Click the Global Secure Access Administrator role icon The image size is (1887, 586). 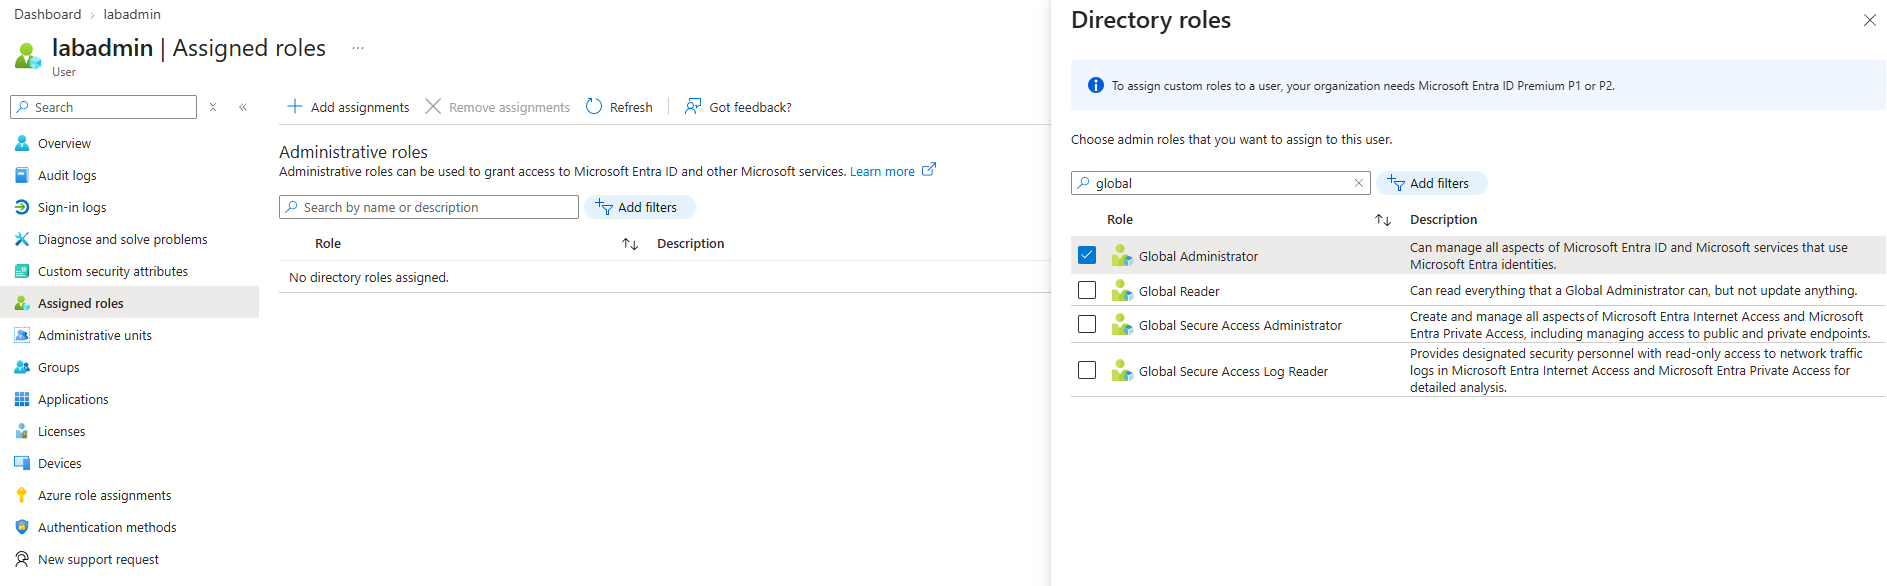(x=1122, y=324)
